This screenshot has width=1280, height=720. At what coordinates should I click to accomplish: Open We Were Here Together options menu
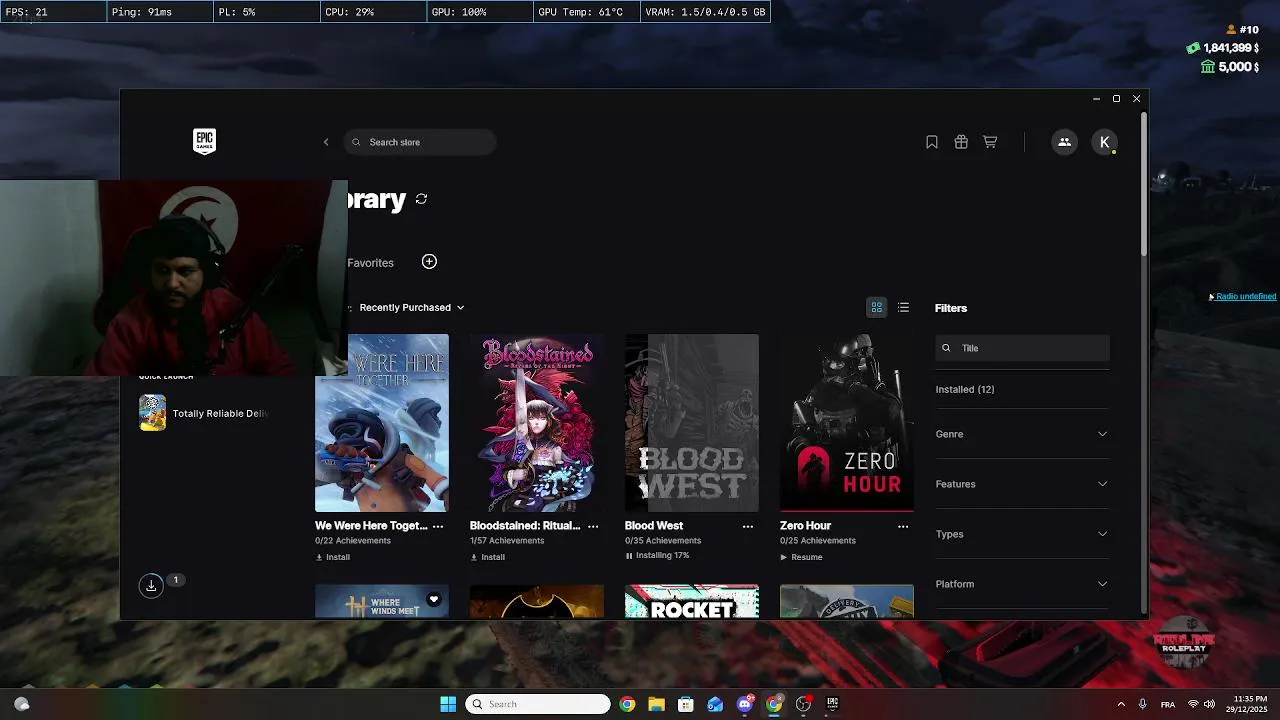[438, 526]
